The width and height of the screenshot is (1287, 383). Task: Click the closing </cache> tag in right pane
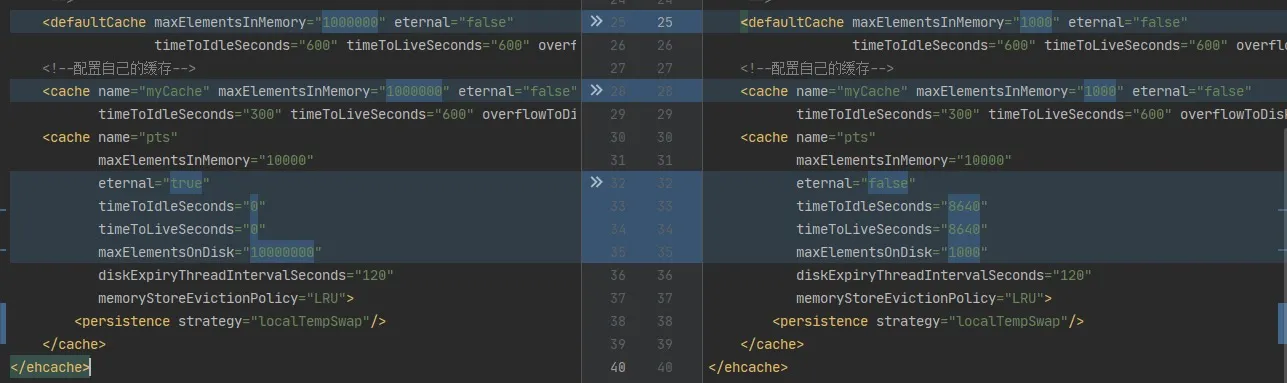pos(772,344)
